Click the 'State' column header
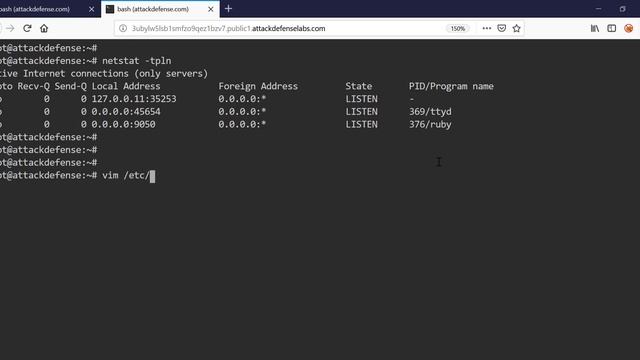The height and width of the screenshot is (360, 640). pos(359,86)
